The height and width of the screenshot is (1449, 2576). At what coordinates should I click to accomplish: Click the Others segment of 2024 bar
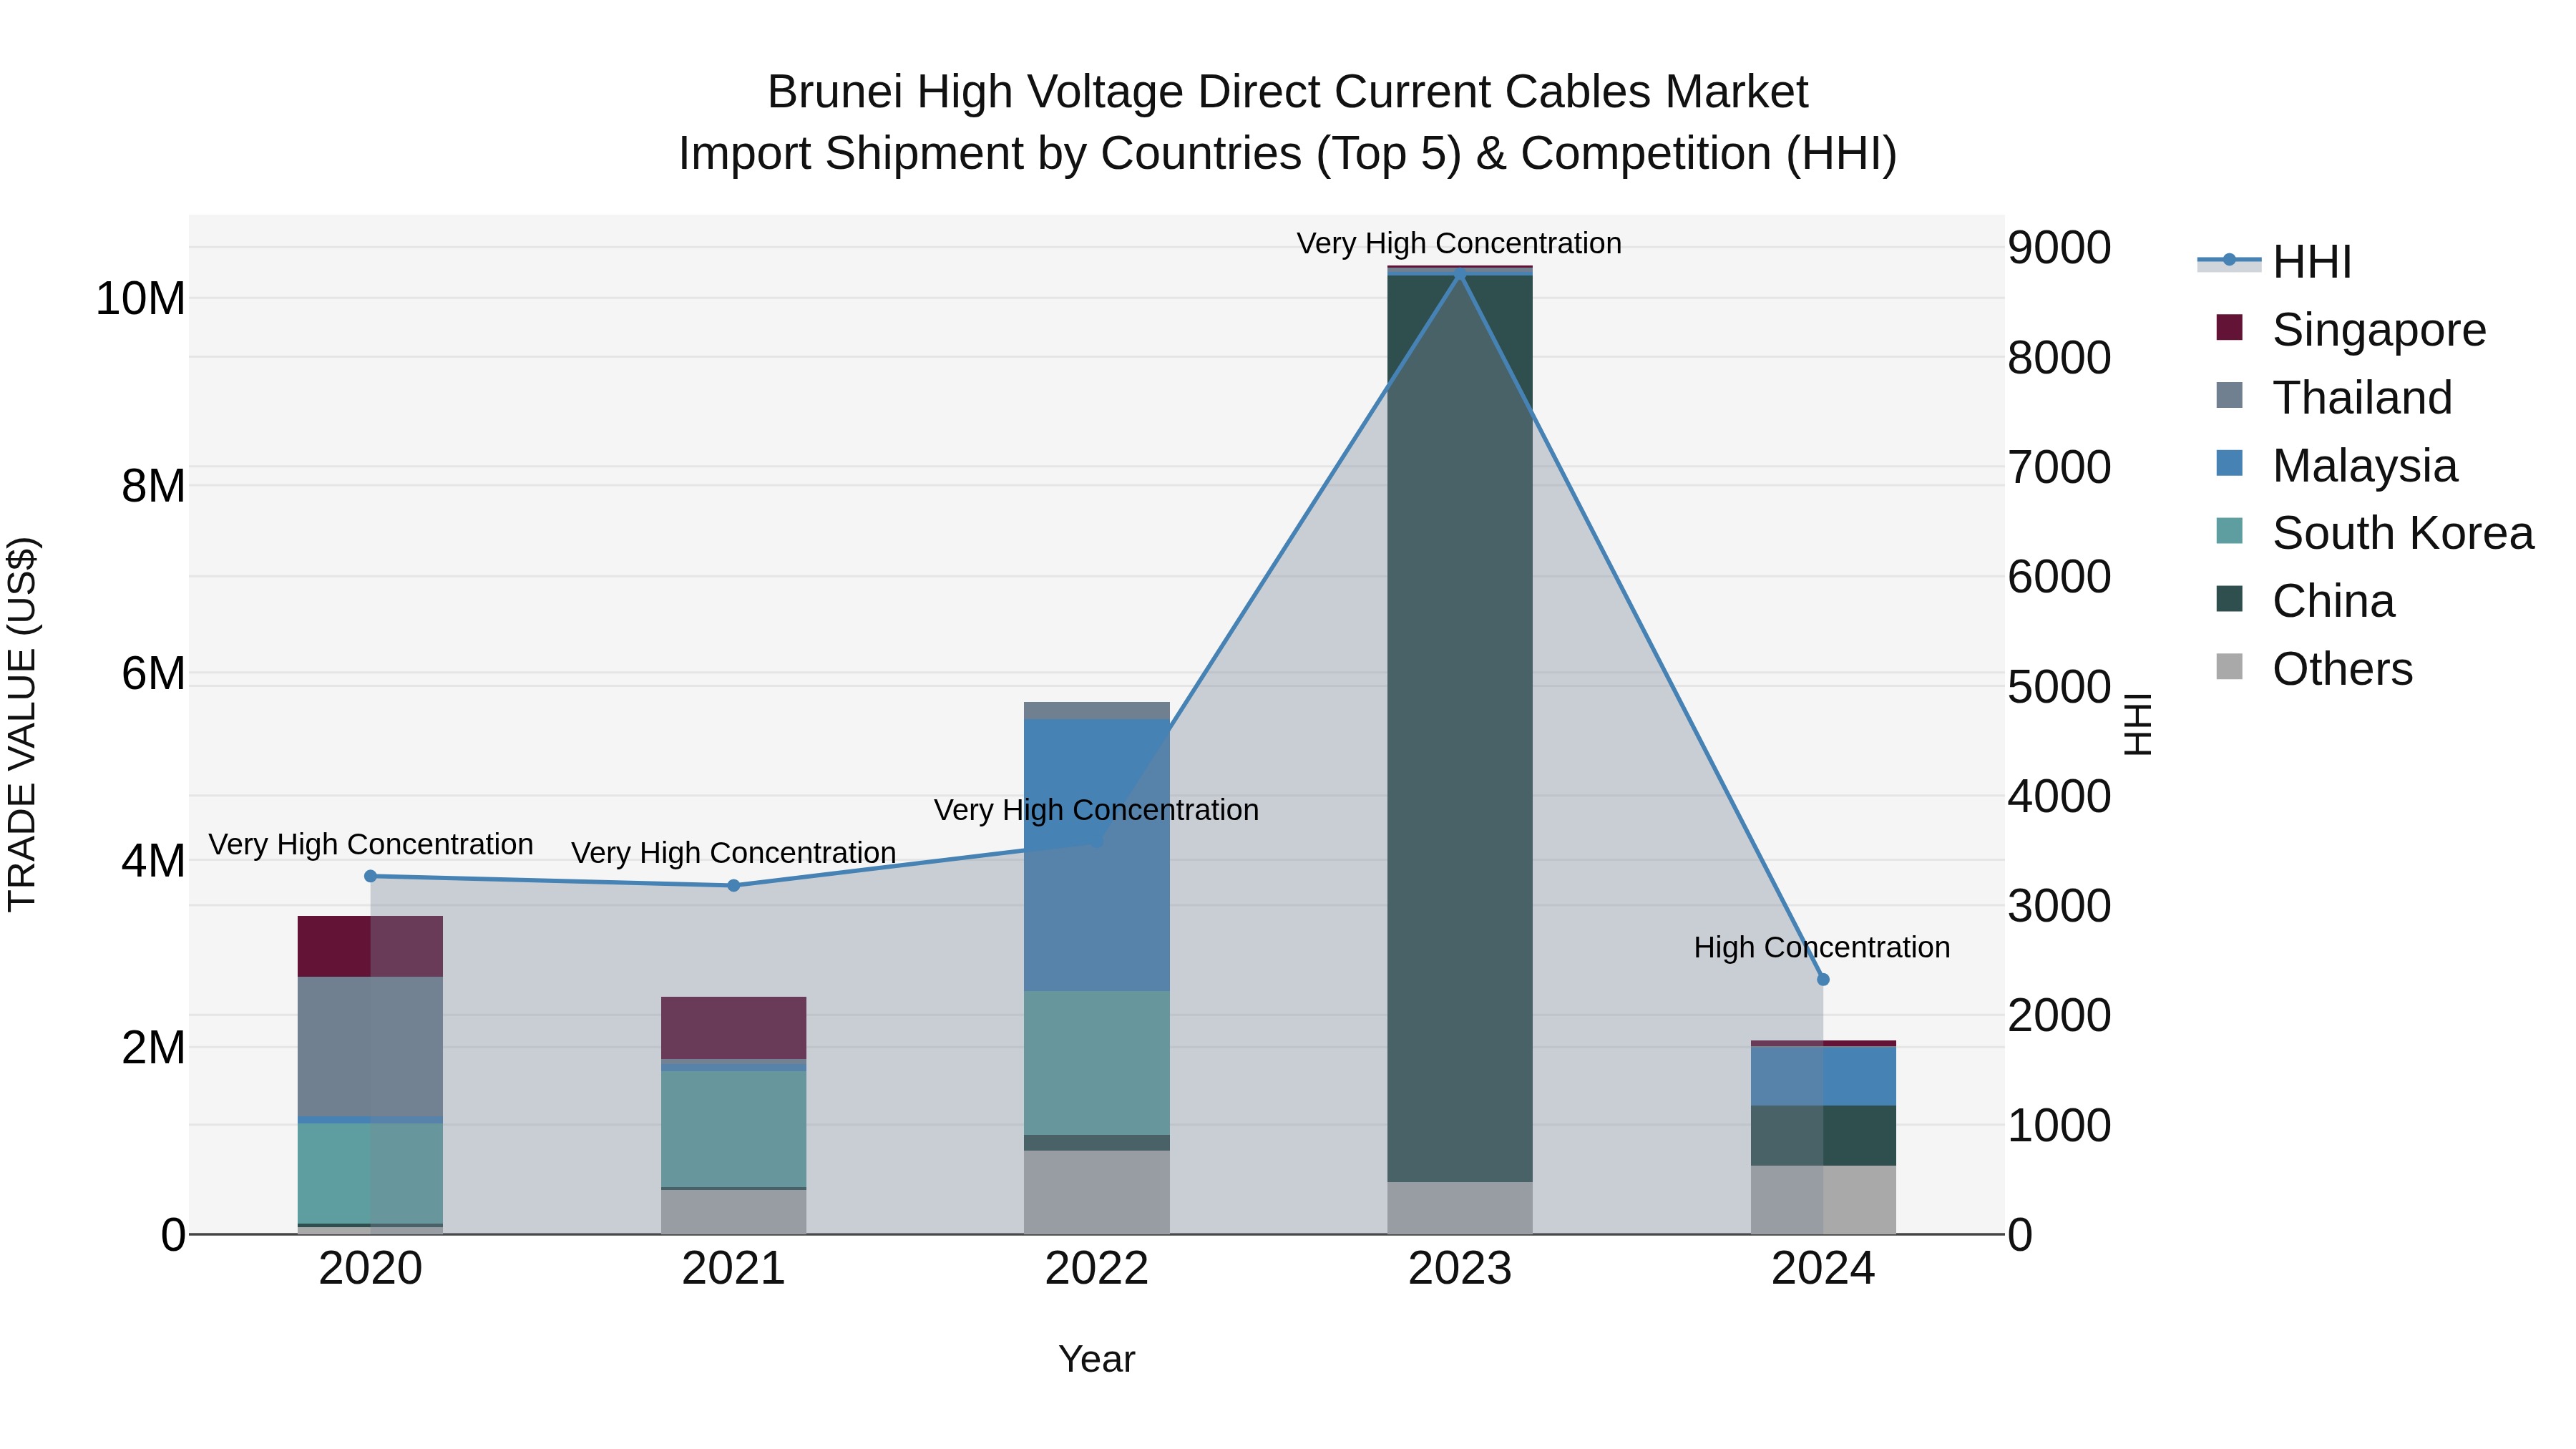point(1823,1200)
